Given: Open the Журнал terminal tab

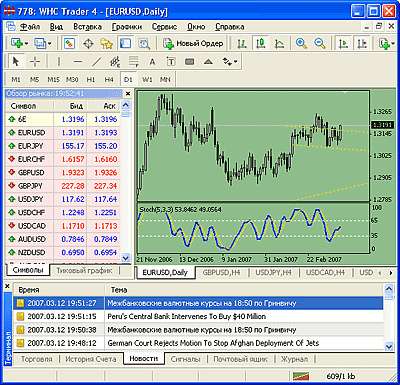Looking at the screenshot, I should tap(294, 359).
